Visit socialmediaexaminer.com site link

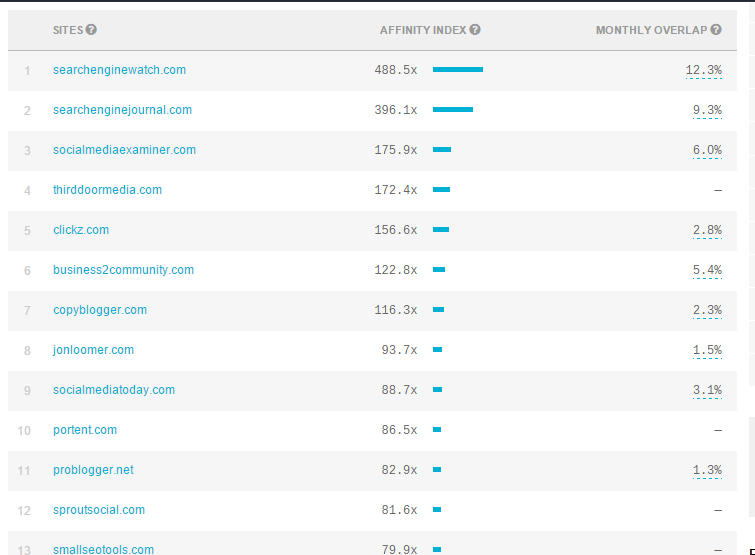pyautogui.click(x=124, y=150)
